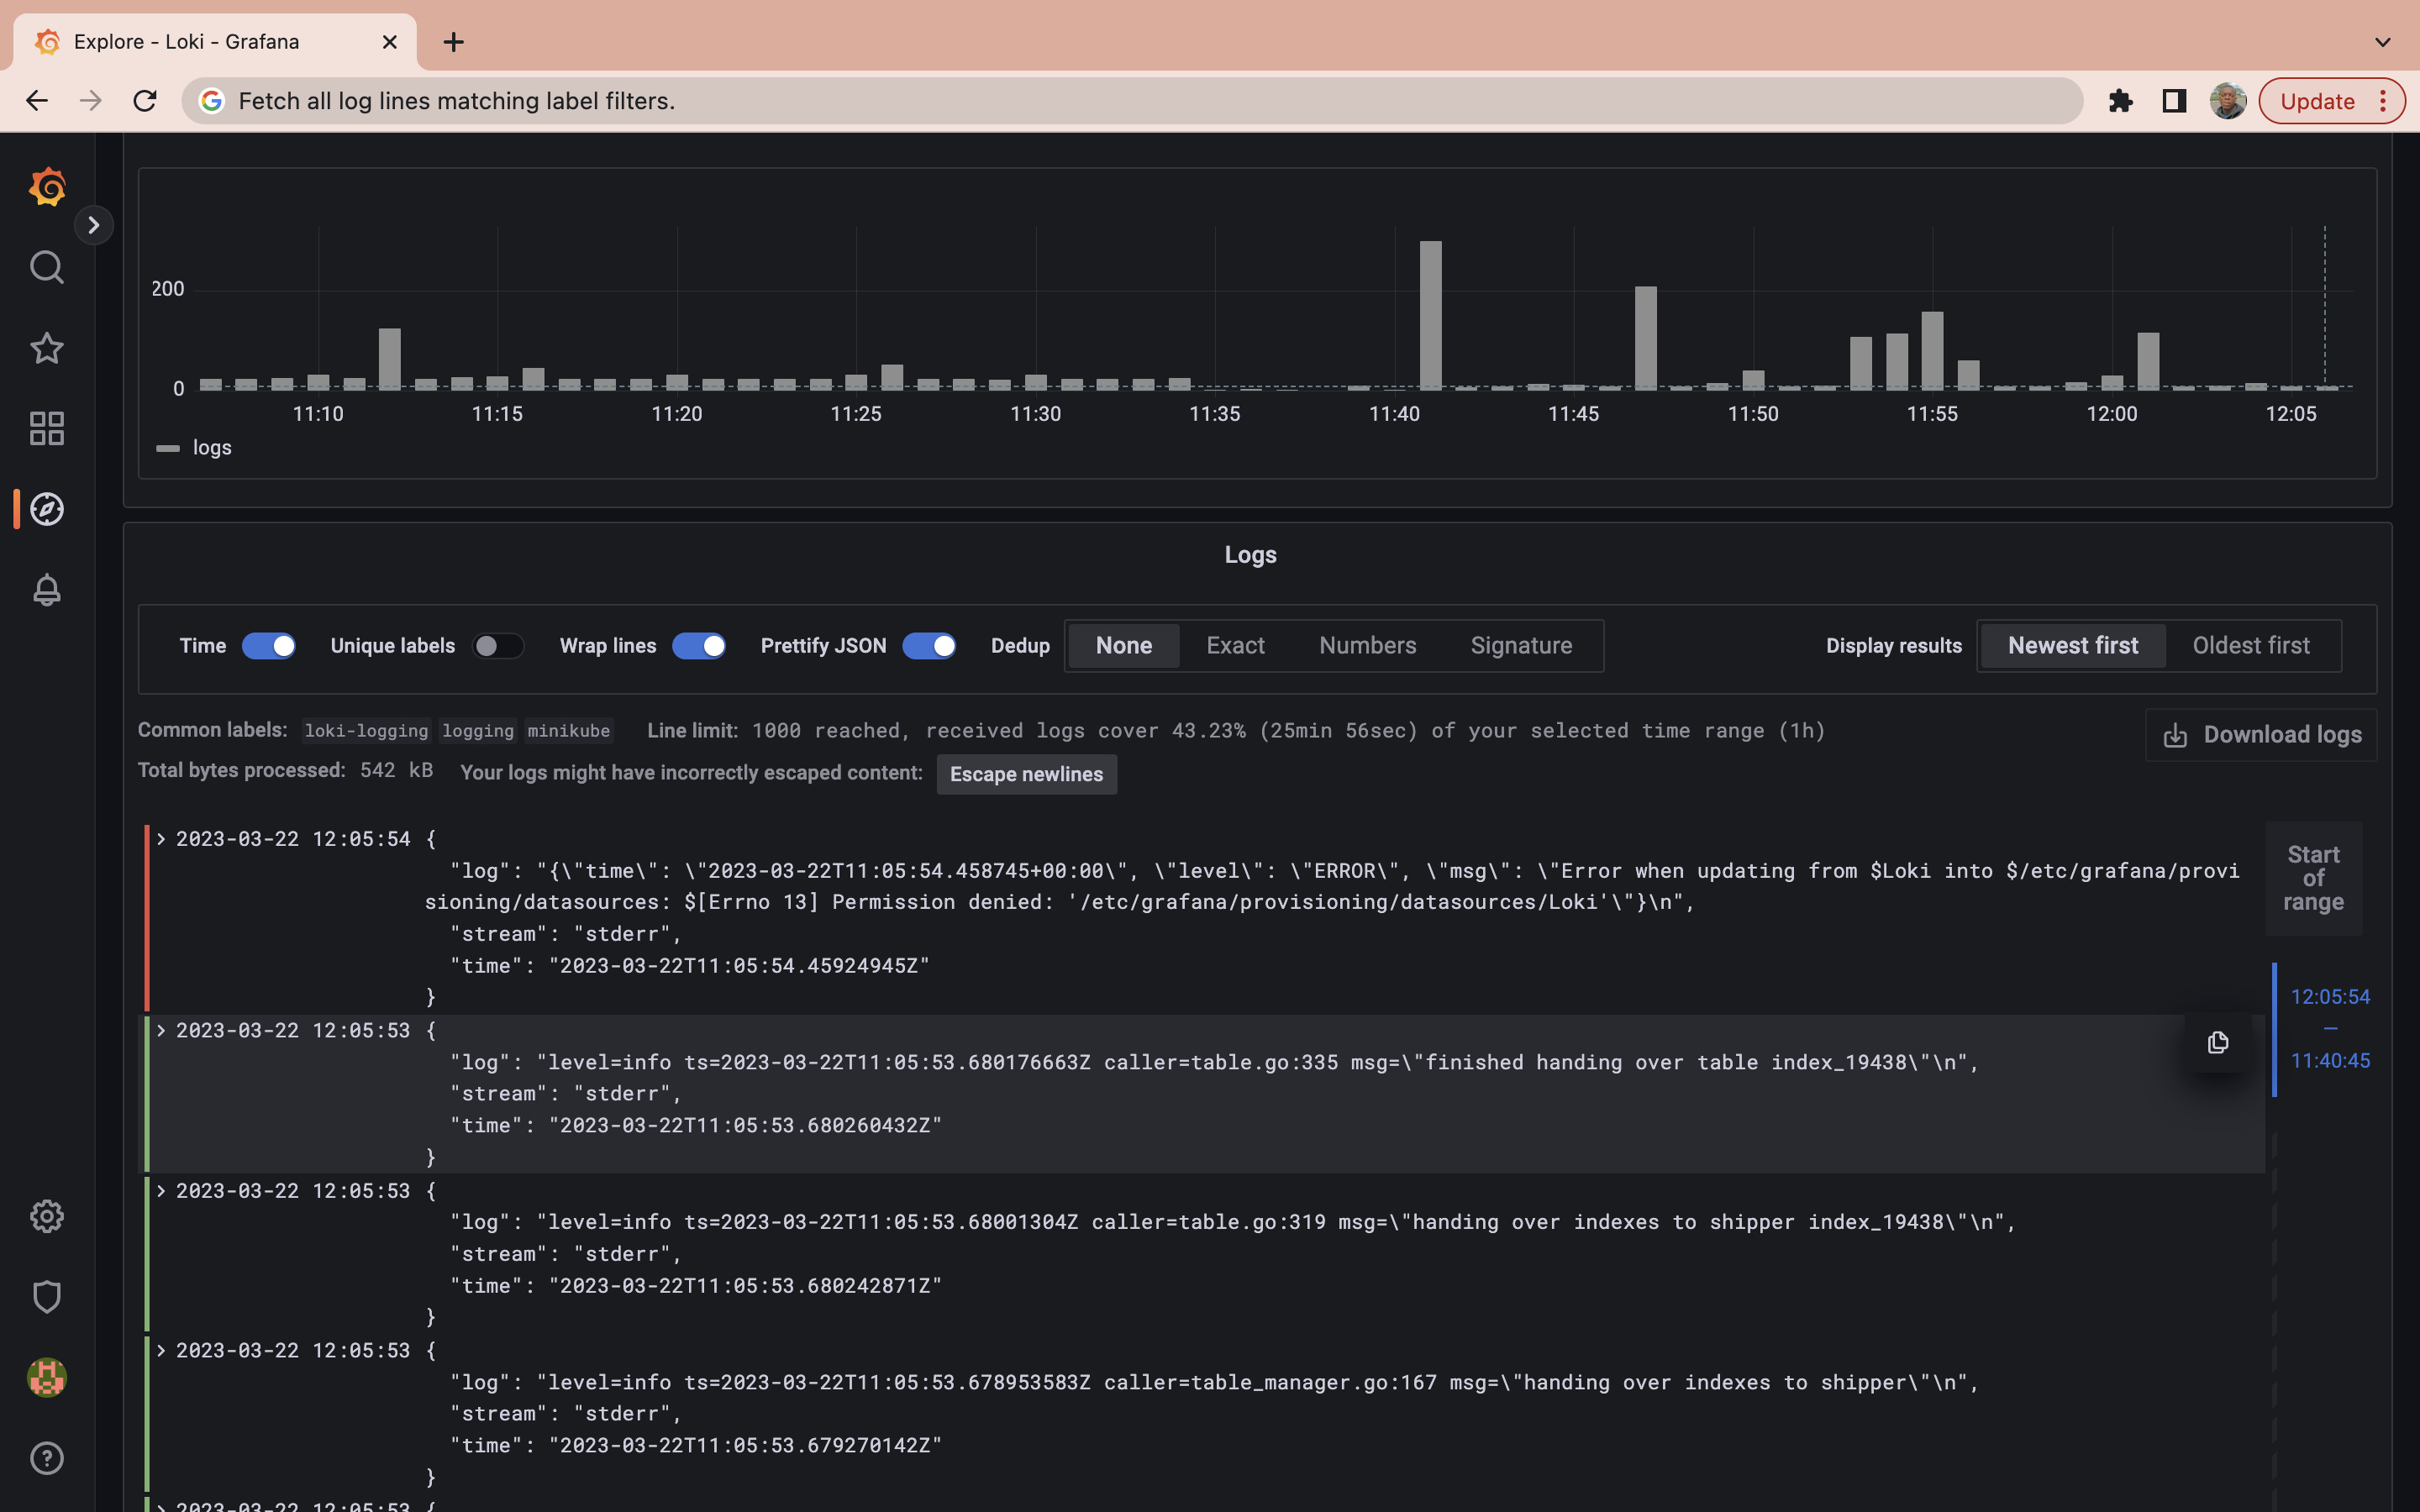Turn off the Time toggle
2420x1512 pixels.
coord(269,646)
